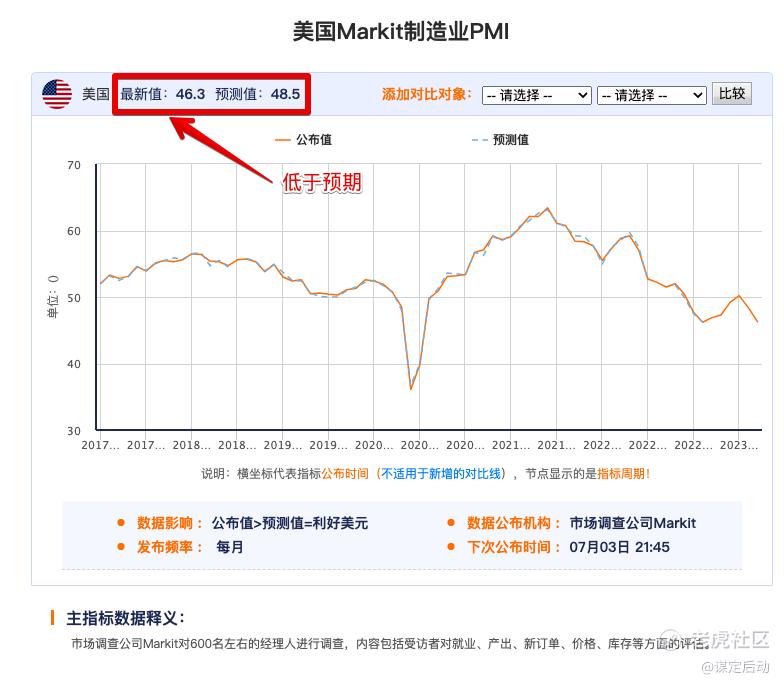Click the 主指标数据释义 heading
784x685 pixels.
[125, 618]
